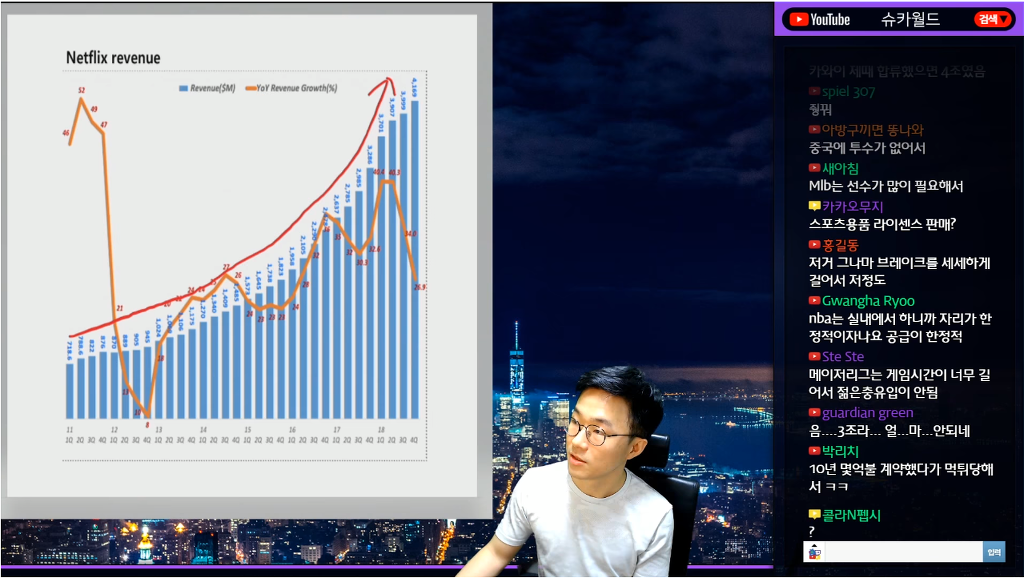Click YouTube badge beside 홍길동

pyautogui.click(x=814, y=244)
